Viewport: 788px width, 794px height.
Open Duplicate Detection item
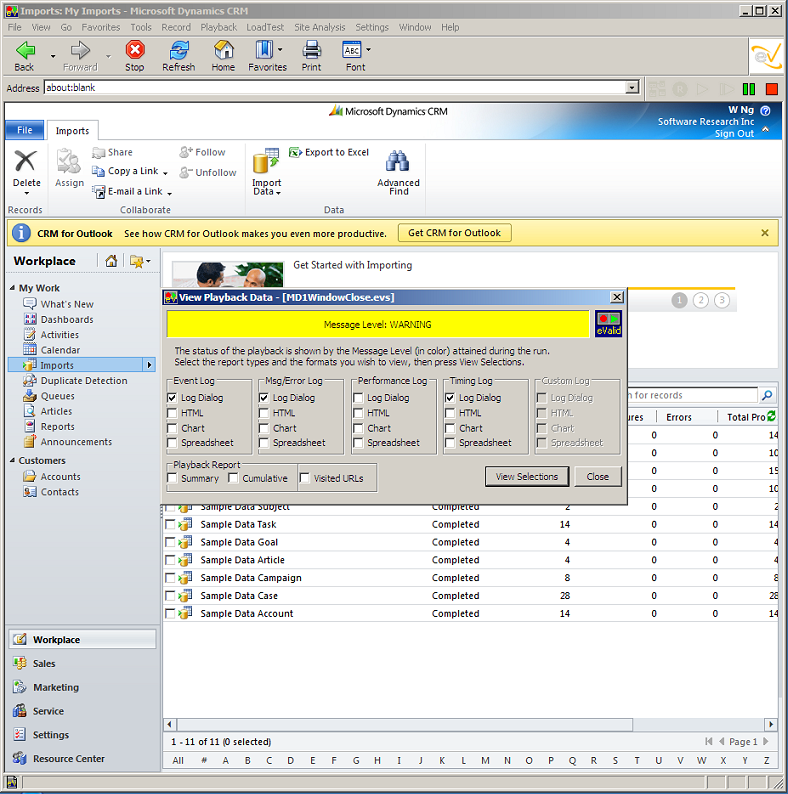84,381
